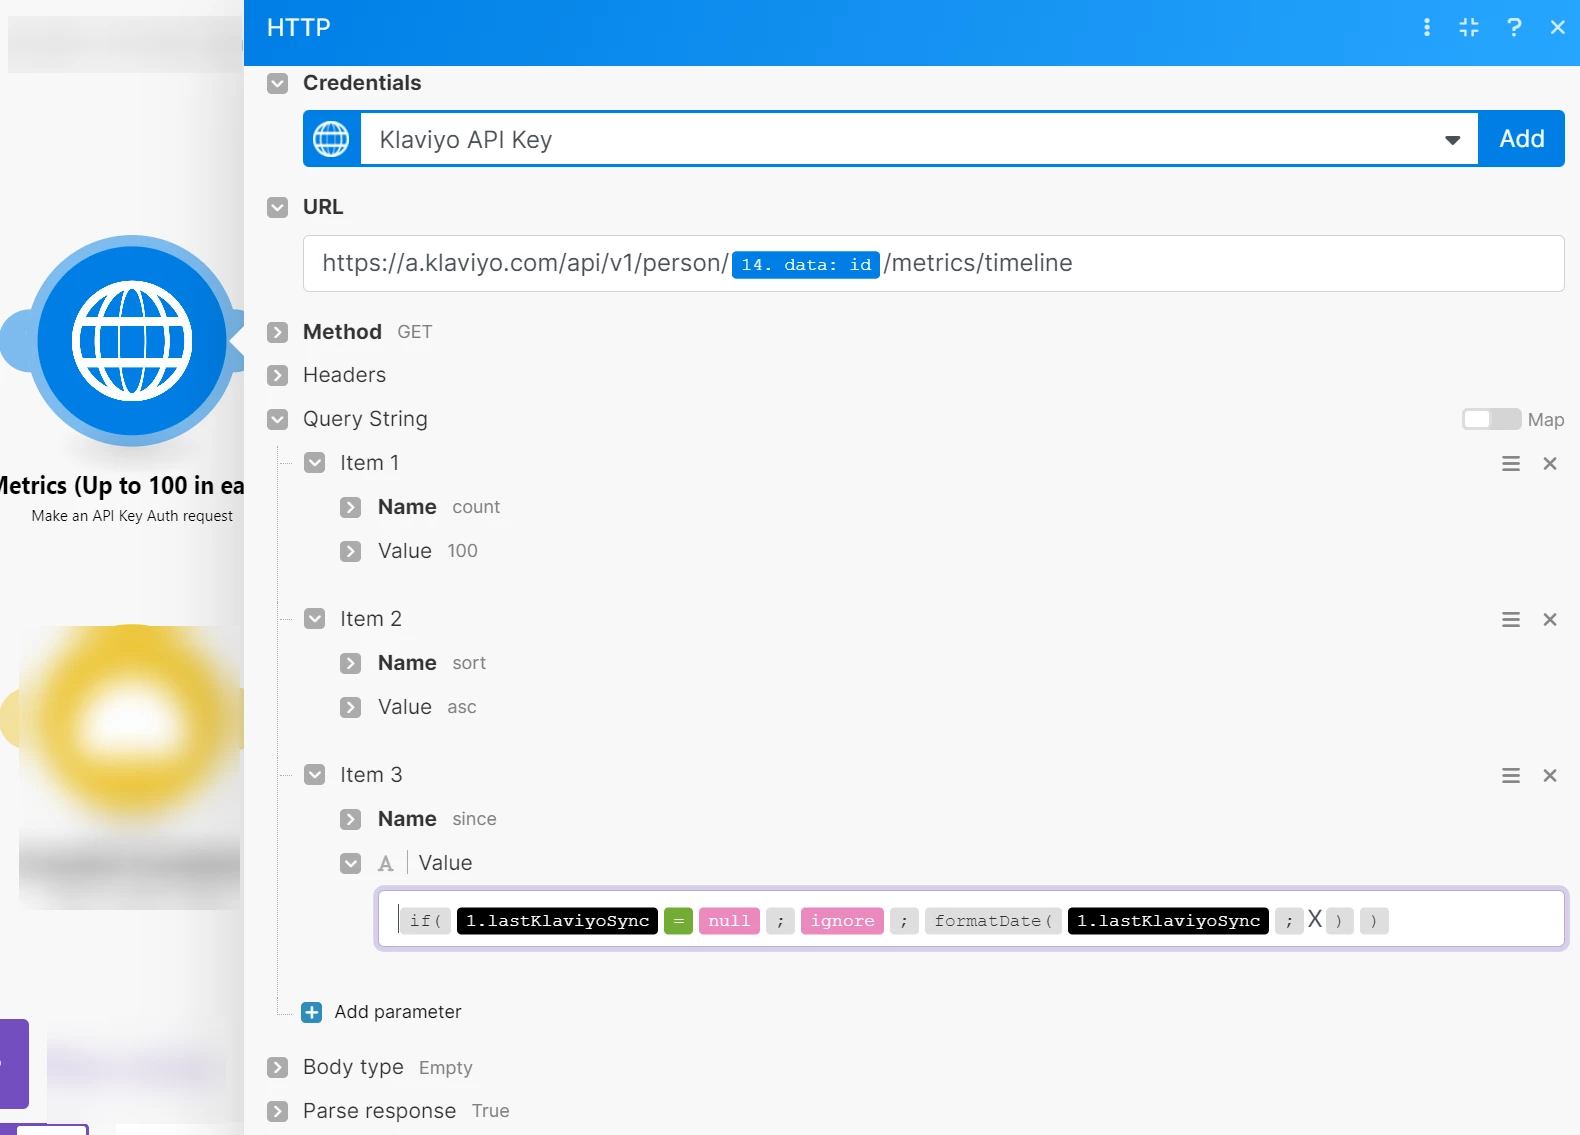Click the plus icon next to Add parameter

pyautogui.click(x=312, y=1012)
